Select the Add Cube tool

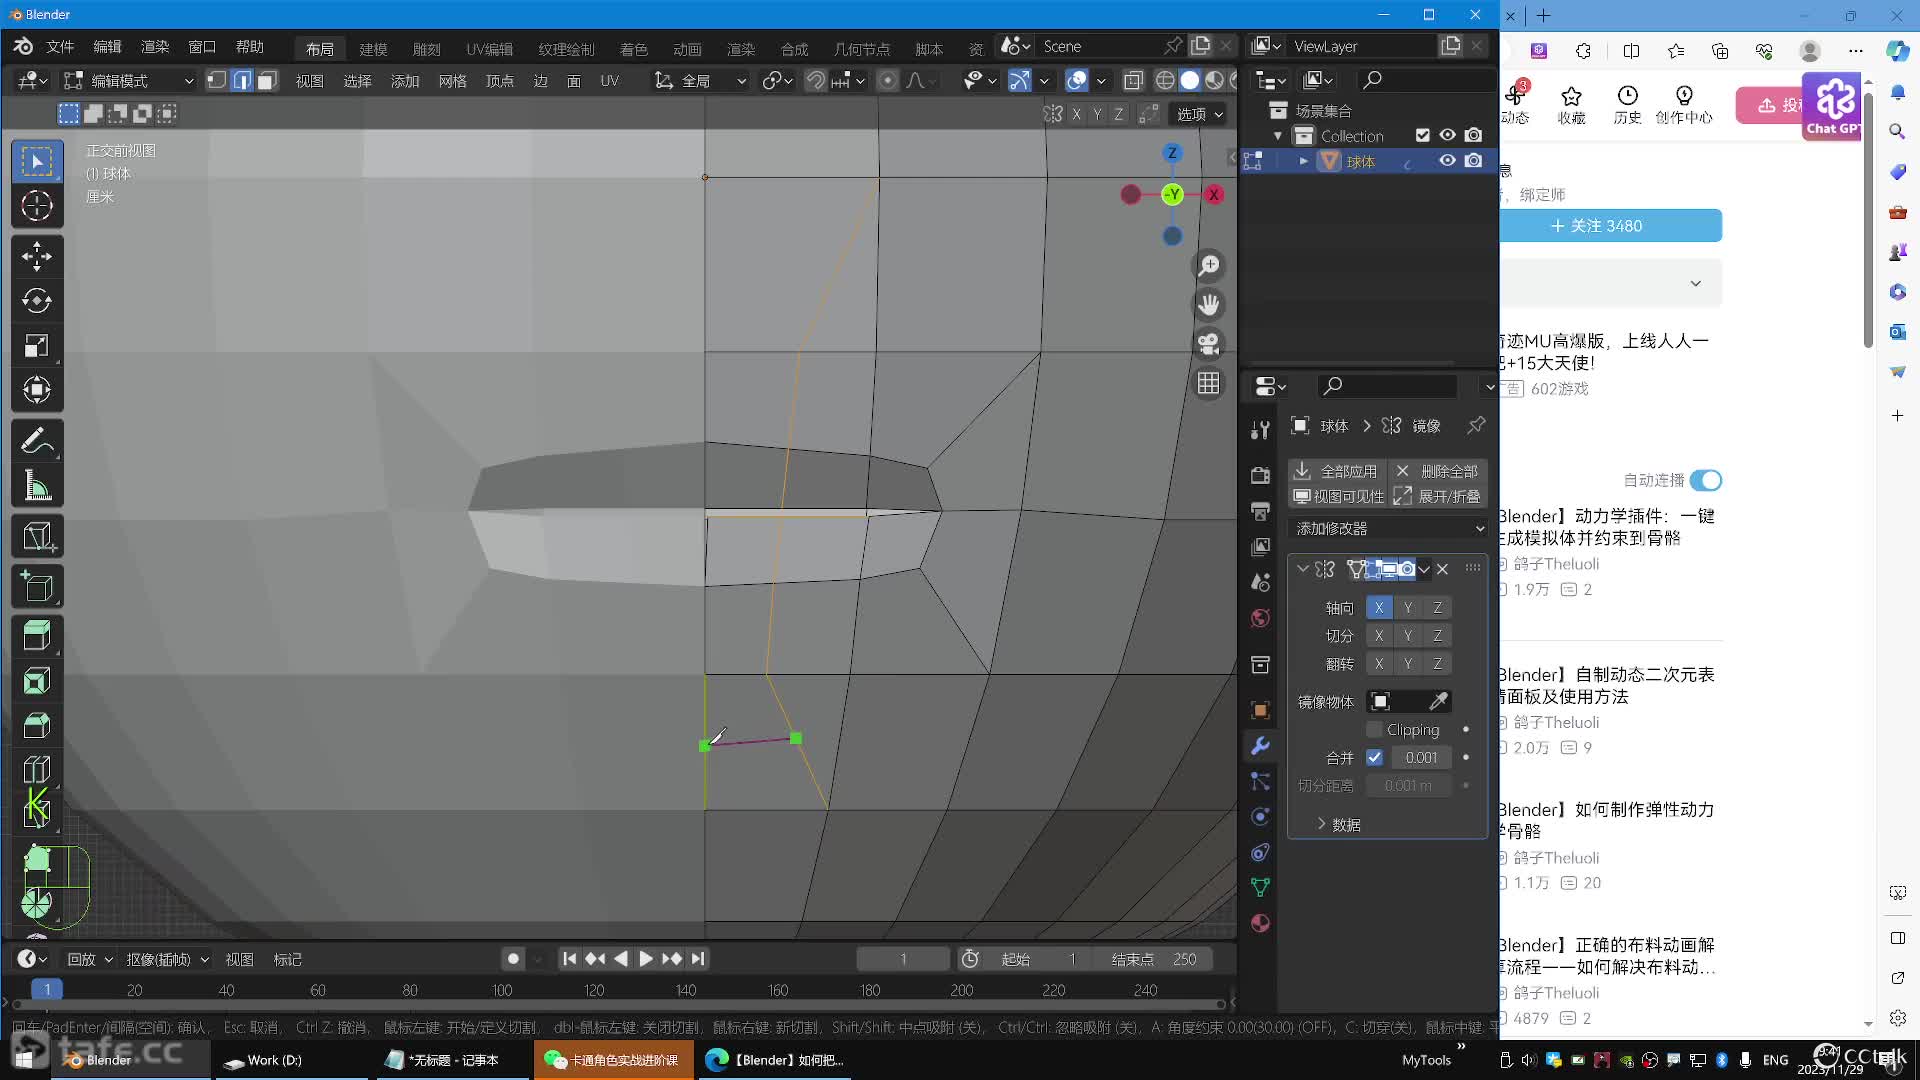point(37,587)
